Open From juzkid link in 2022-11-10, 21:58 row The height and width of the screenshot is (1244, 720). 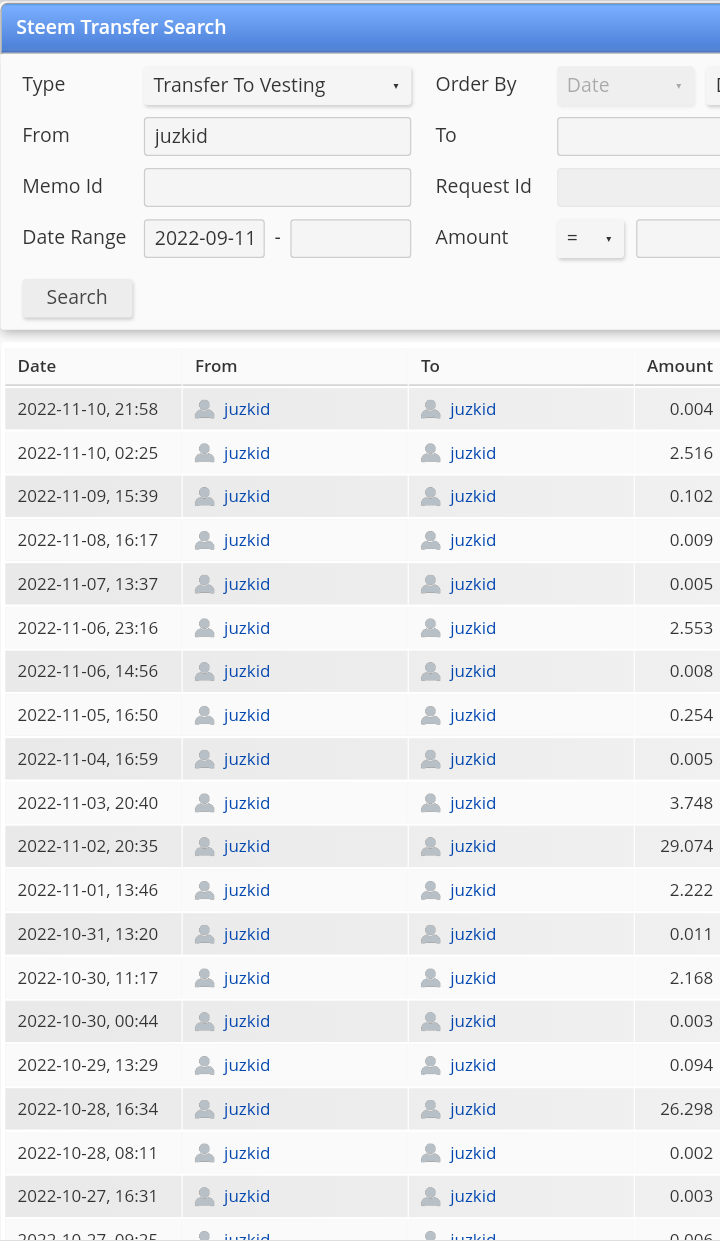(x=247, y=409)
